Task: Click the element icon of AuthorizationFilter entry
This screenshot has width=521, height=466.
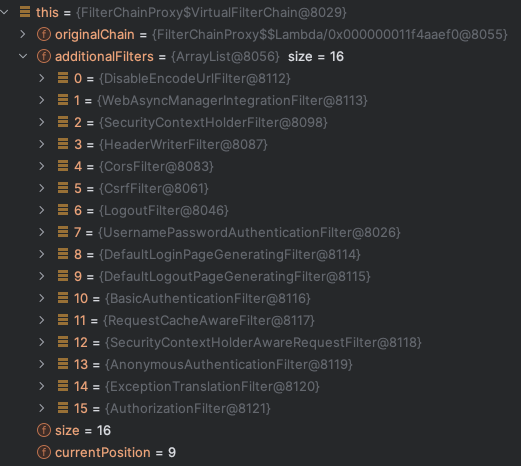Action: pyautogui.click(x=63, y=408)
